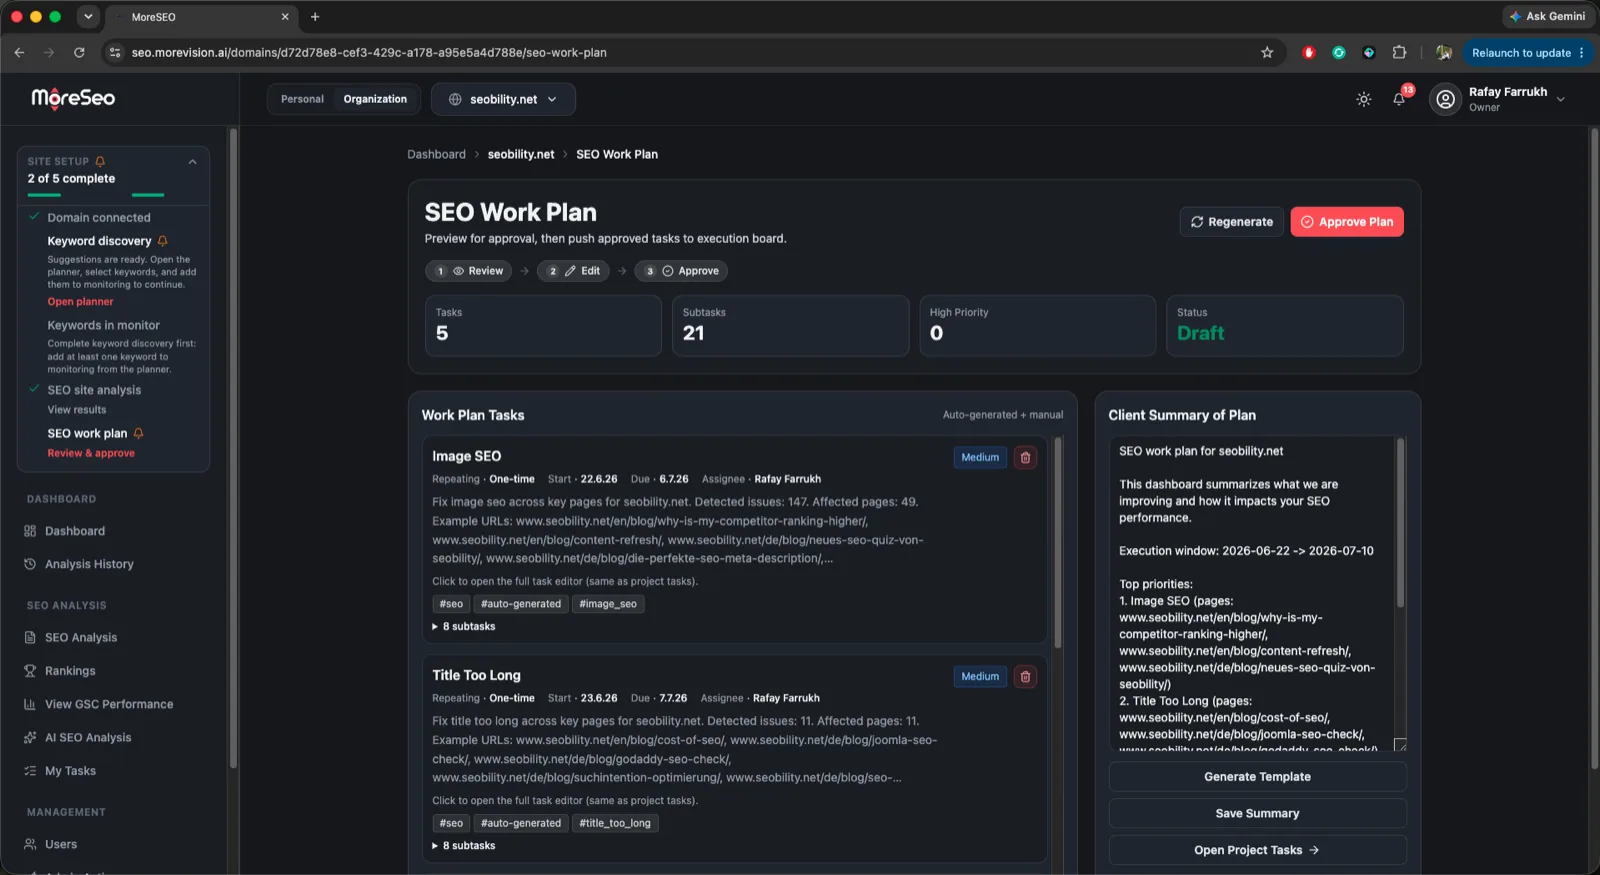Click the MoreSeo logo
Screen dimensions: 1600x875
[73, 98]
